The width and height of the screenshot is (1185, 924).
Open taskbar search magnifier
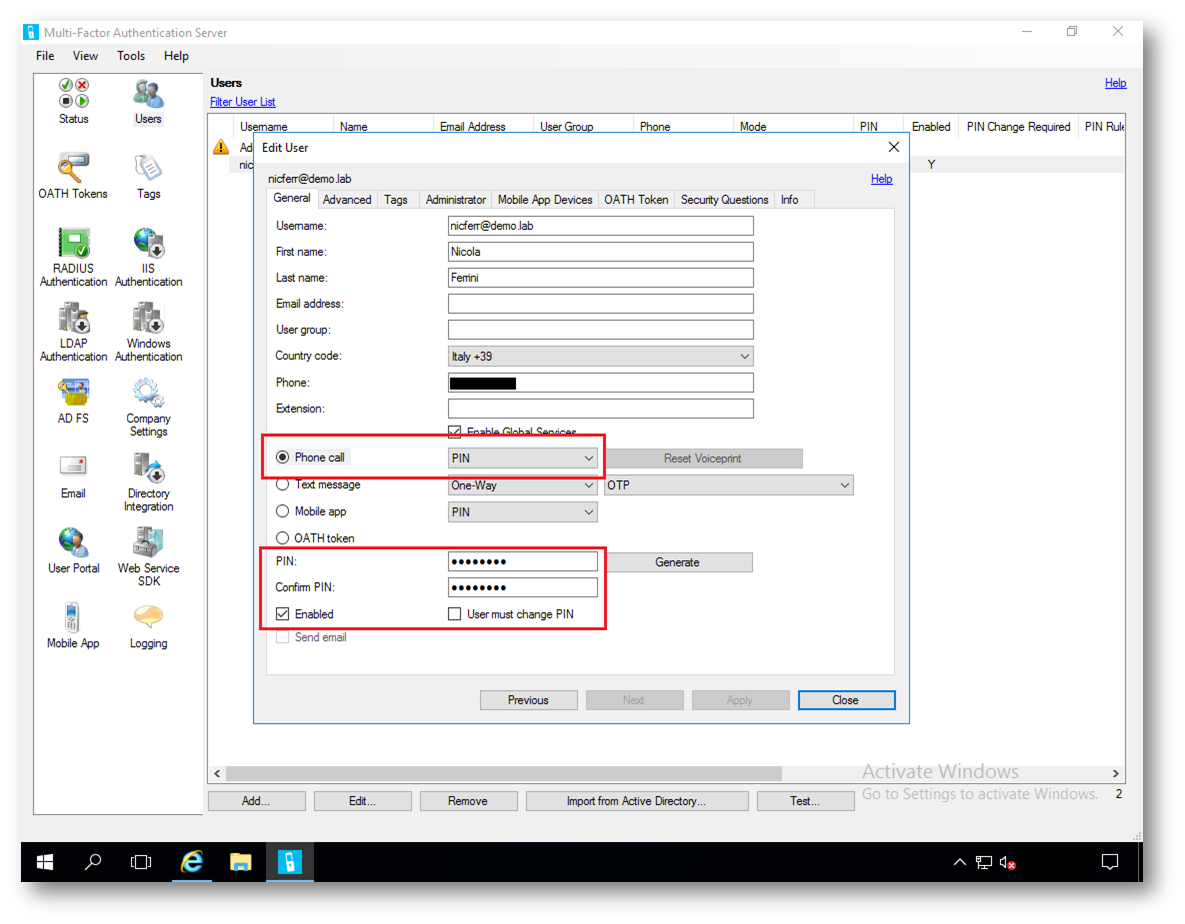pyautogui.click(x=93, y=862)
